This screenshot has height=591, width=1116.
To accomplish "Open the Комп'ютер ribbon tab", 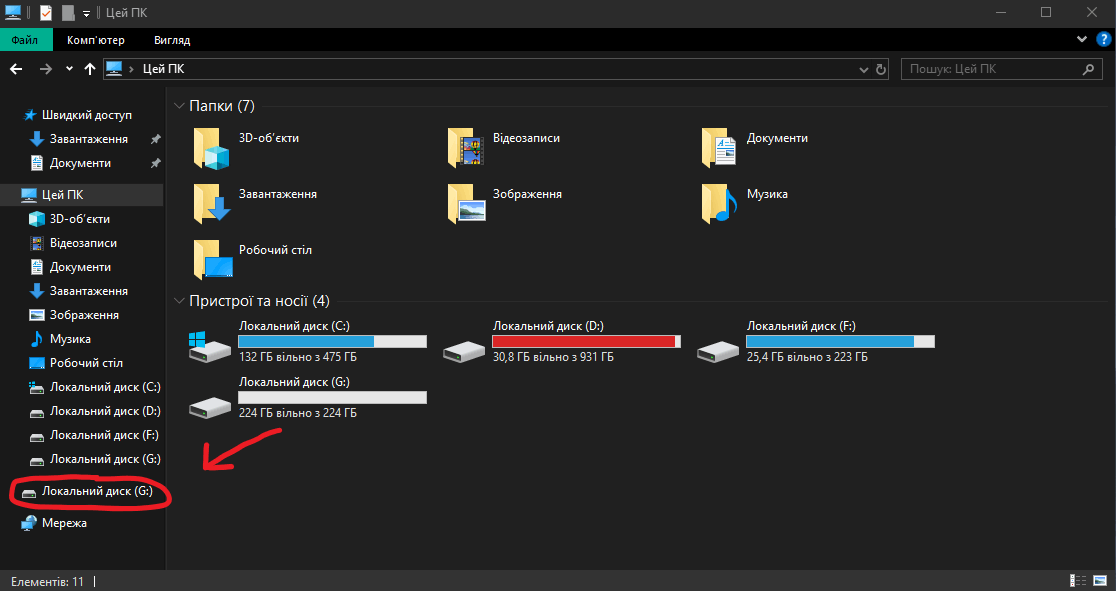I will coord(96,40).
